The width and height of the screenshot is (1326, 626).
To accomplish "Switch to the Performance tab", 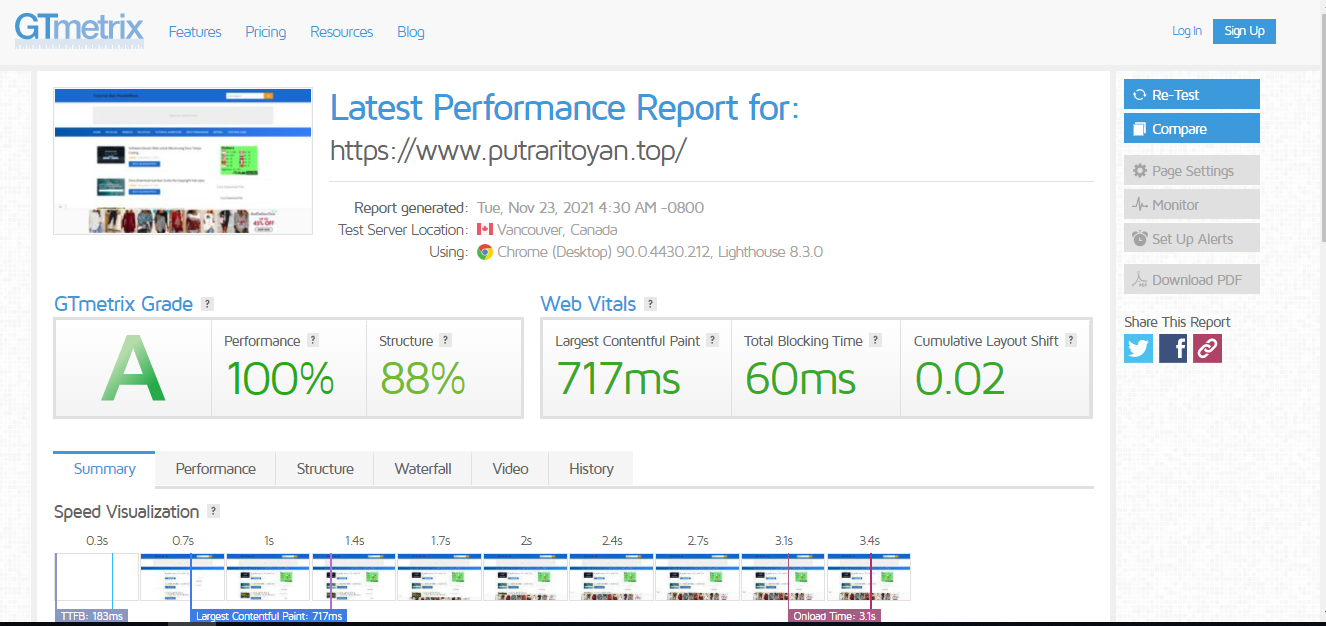I will pyautogui.click(x=215, y=469).
